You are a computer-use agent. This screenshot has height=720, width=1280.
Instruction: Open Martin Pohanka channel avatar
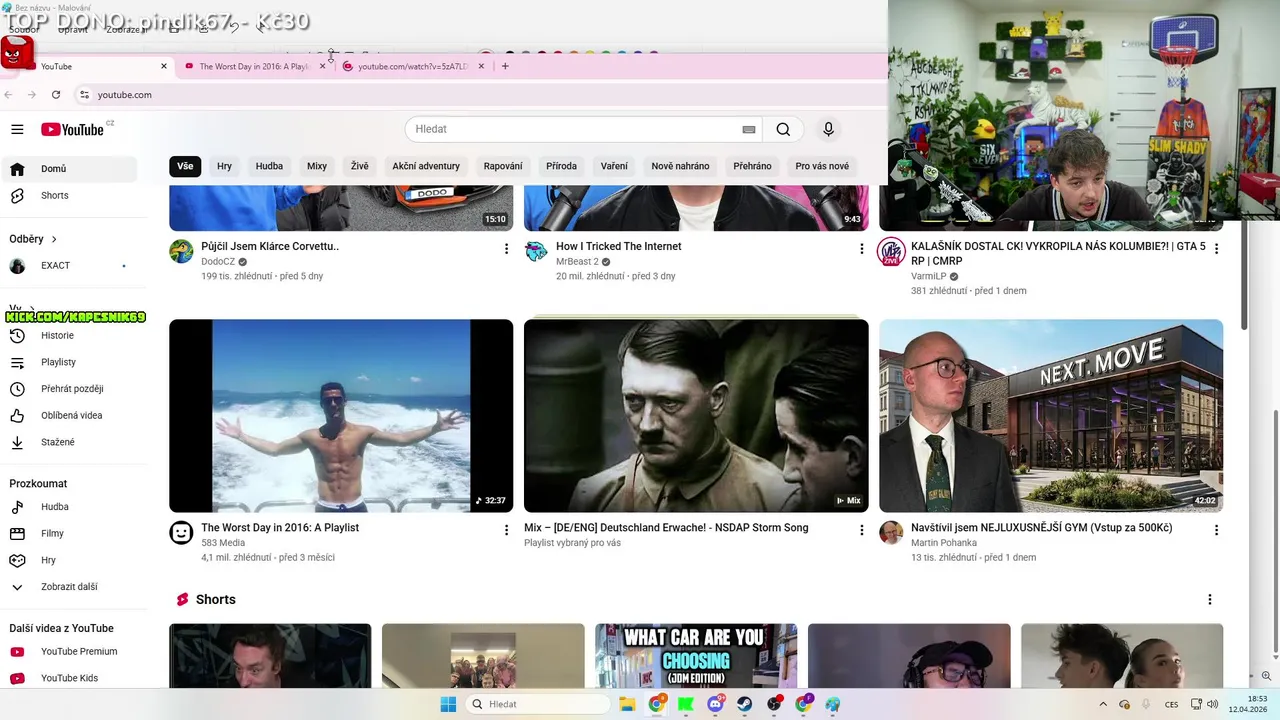pyautogui.click(x=891, y=533)
